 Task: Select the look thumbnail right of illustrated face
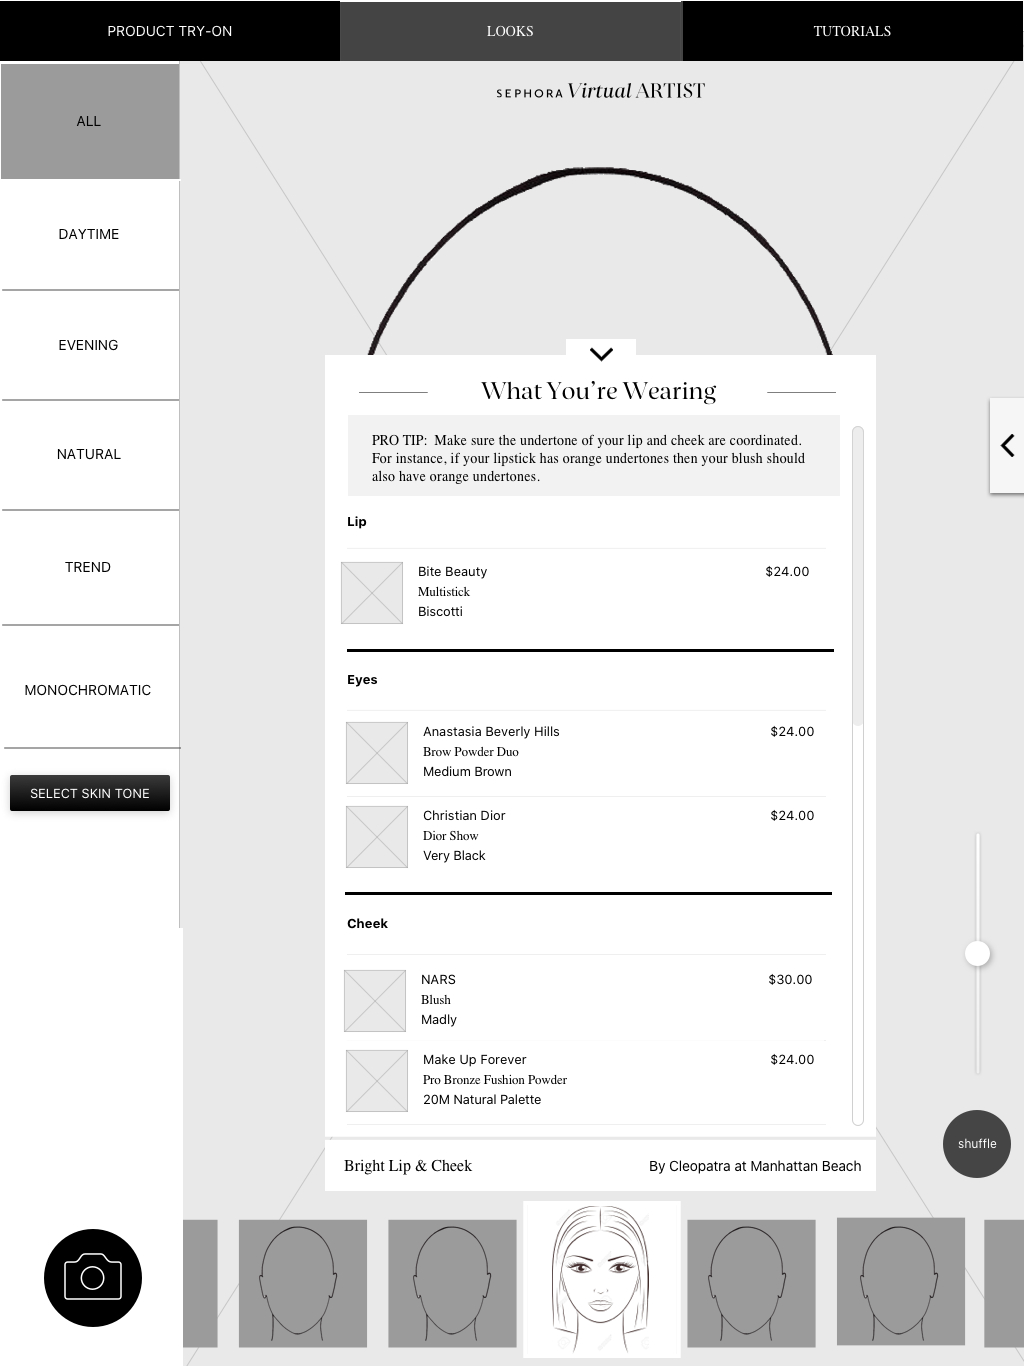point(751,1282)
